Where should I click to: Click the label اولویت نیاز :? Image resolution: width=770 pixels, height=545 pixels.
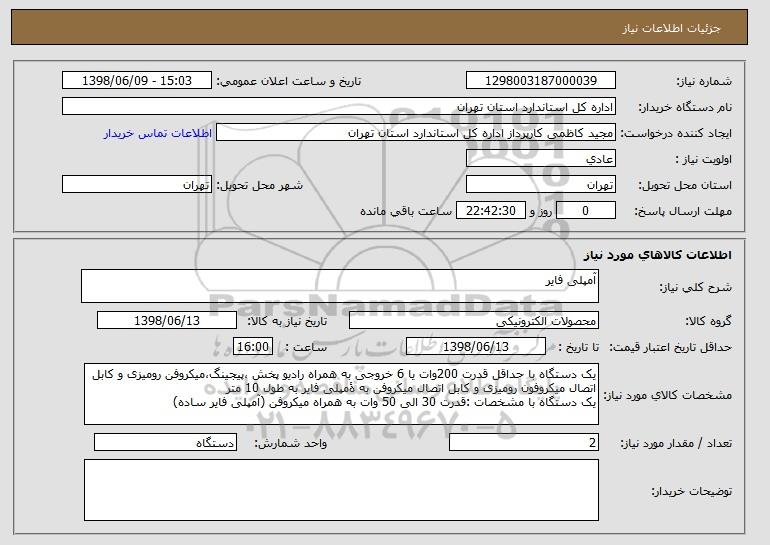[704, 159]
